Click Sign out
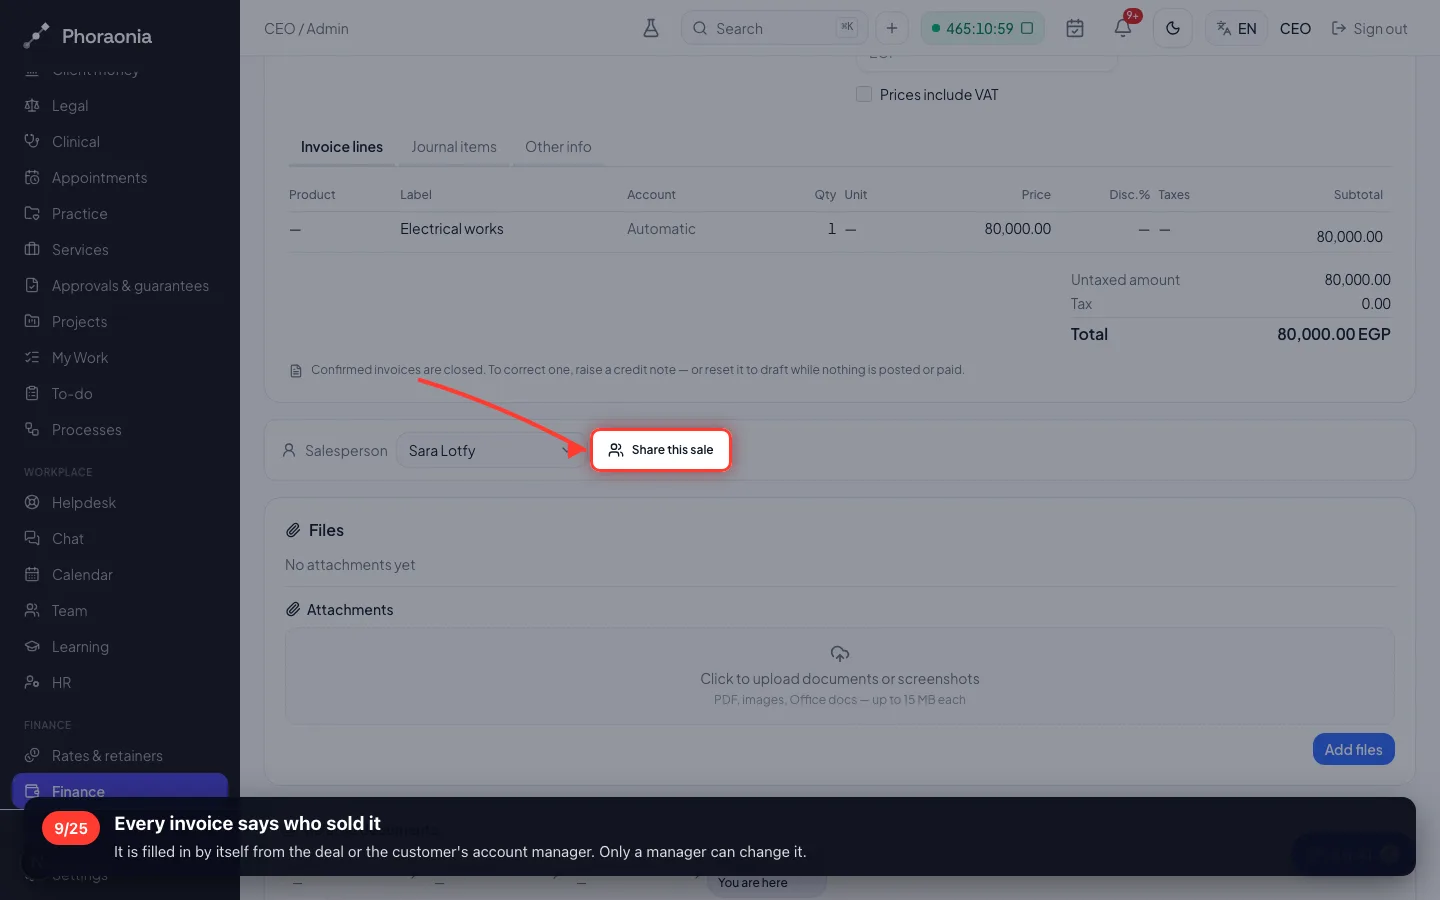This screenshot has height=900, width=1440. [x=1369, y=29]
